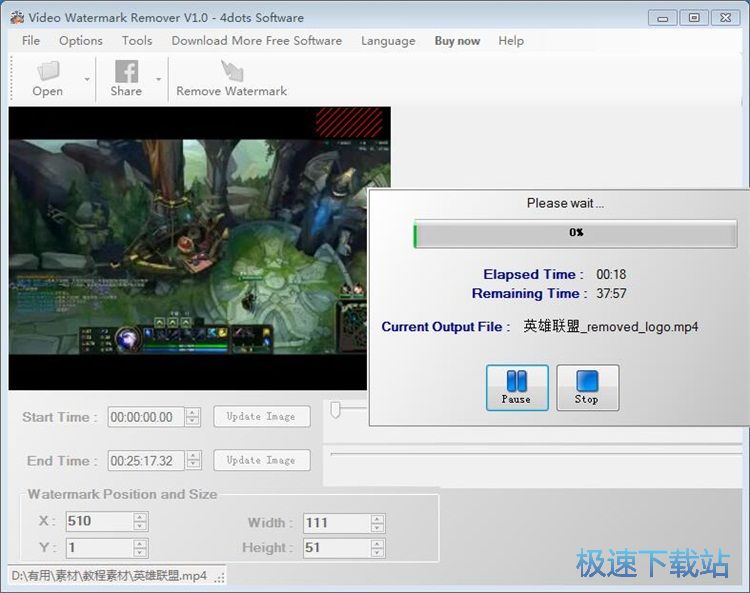Increase watermark X value with up arrow
The height and width of the screenshot is (593, 750).
140,516
